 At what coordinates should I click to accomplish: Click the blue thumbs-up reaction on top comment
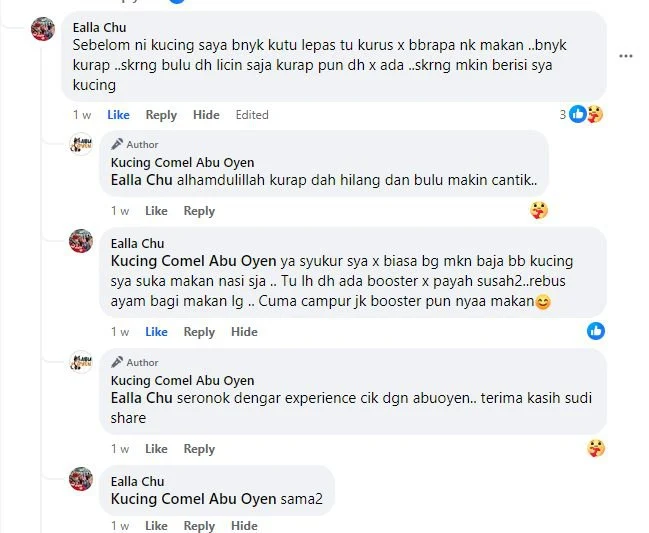(x=578, y=114)
